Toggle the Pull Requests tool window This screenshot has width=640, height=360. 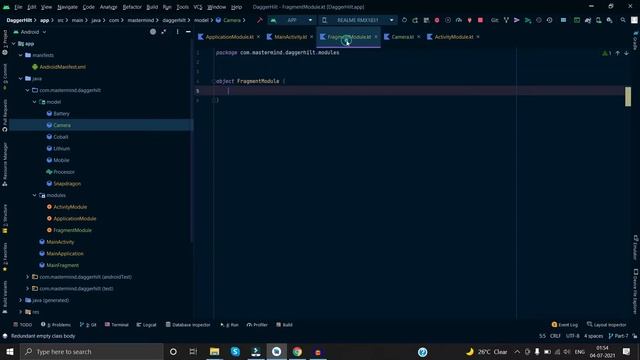5,115
